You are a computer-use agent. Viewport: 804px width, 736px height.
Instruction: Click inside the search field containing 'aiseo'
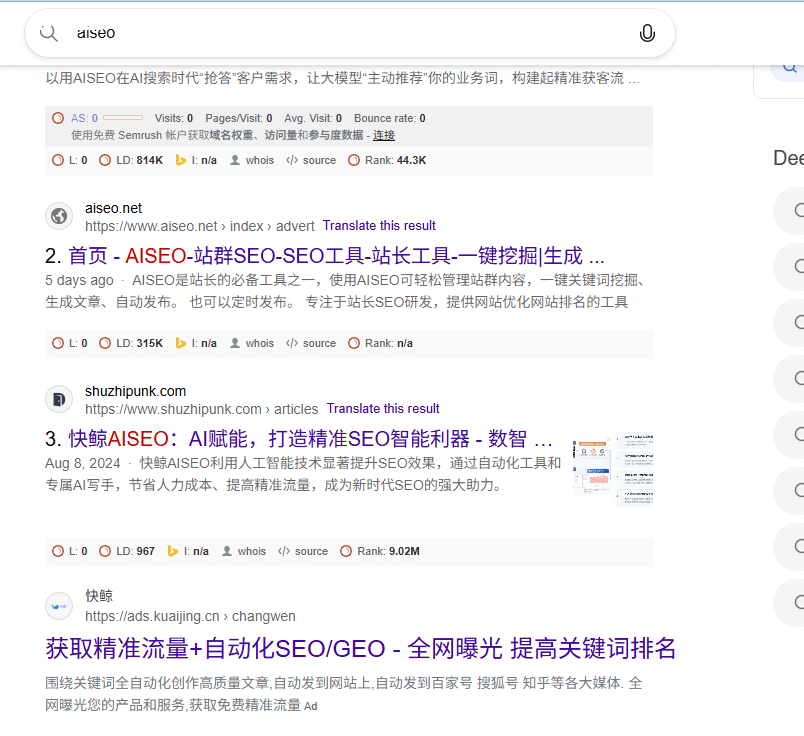tap(200, 33)
